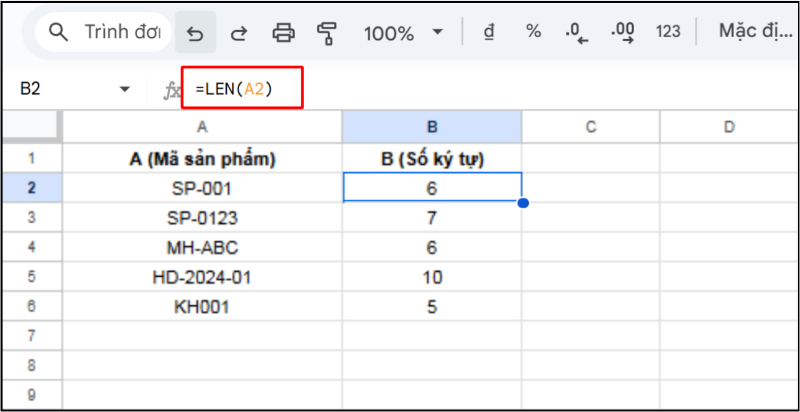
Task: Click cell "B (Số ký tự)"
Action: click(x=432, y=159)
